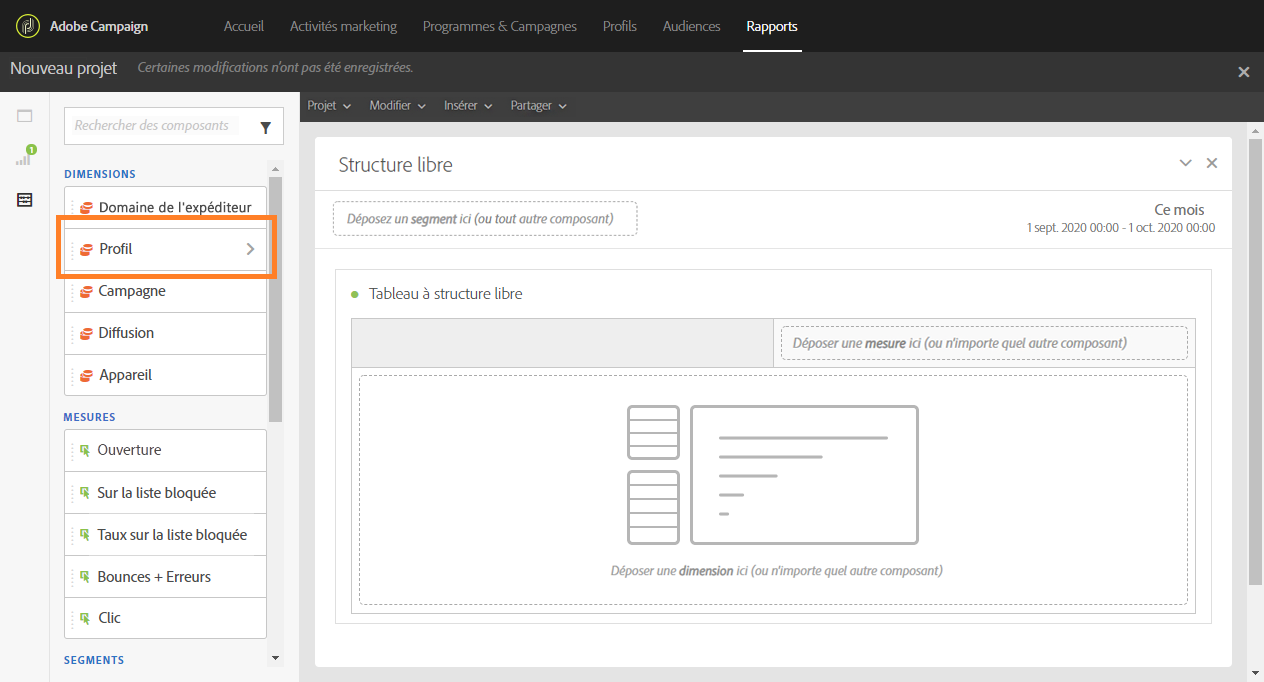Click the component list scrollbar down arrow
The height and width of the screenshot is (682, 1264).
275,657
